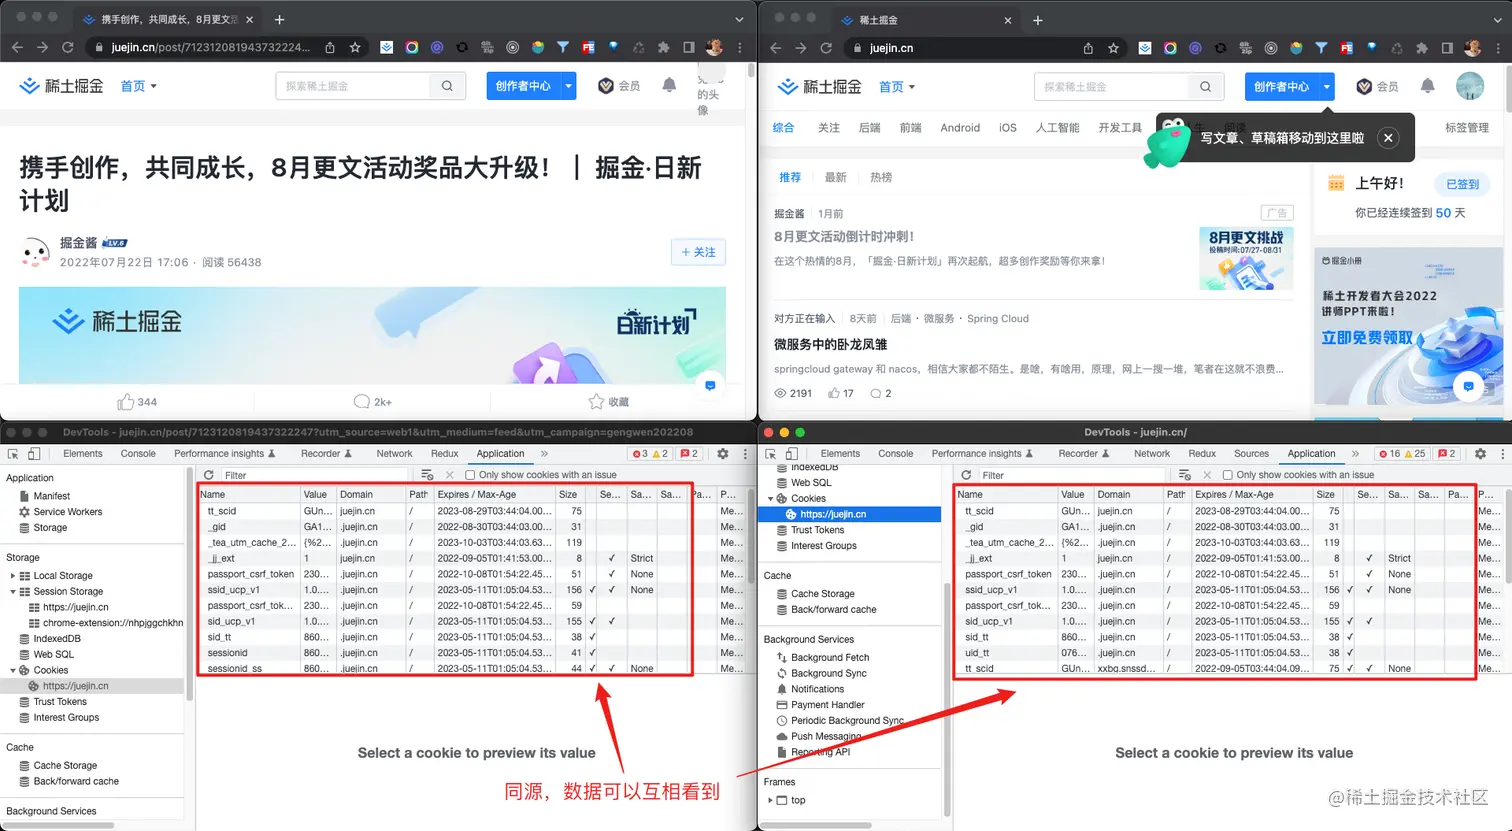Image resolution: width=1512 pixels, height=831 pixels.
Task: Expand Local Storage in the left DevTools sidebar
Action: [13, 576]
